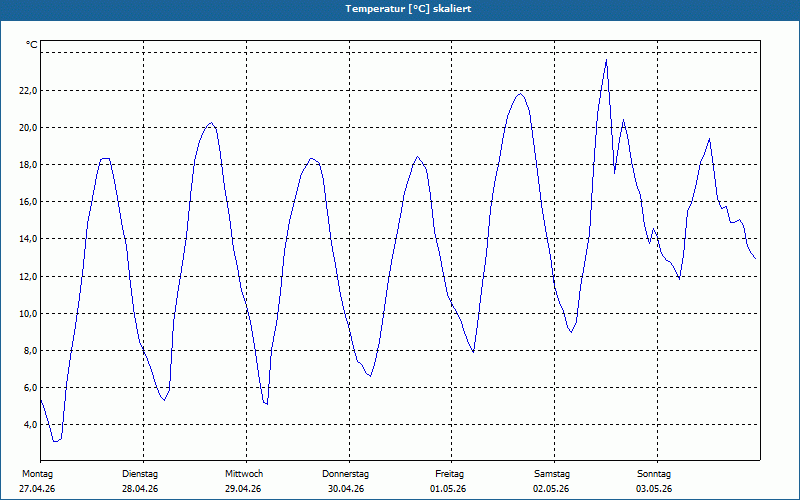The height and width of the screenshot is (500, 800).
Task: Click the "Sonntag" day label
Action: tap(654, 474)
